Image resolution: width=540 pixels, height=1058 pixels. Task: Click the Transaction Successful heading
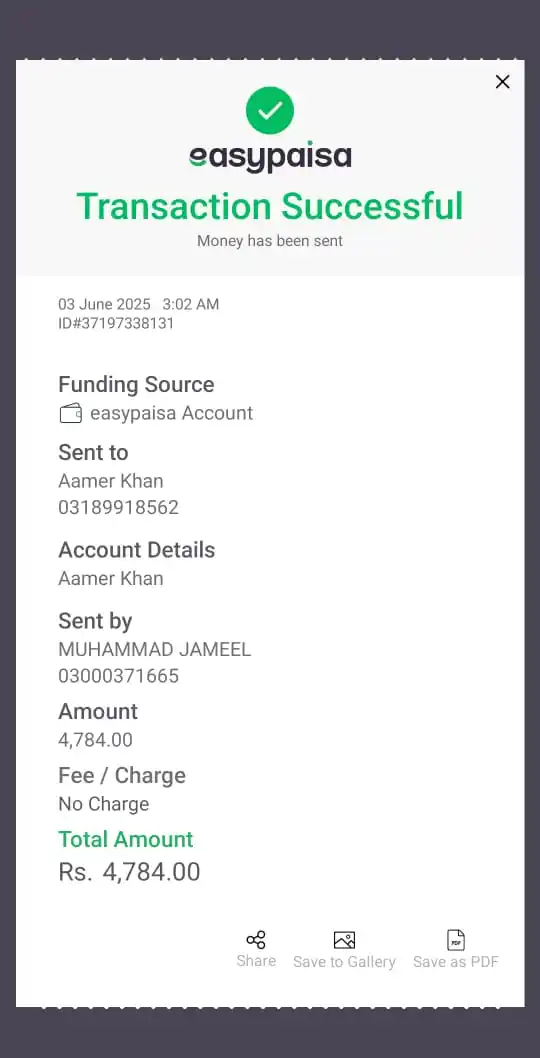point(270,206)
